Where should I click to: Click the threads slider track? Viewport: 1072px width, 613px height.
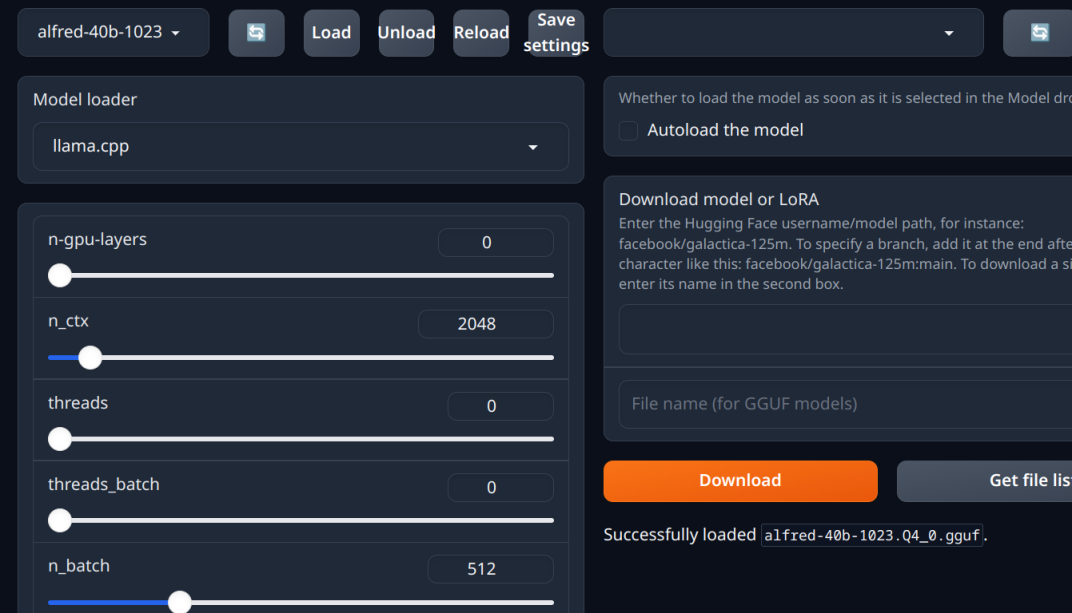[300, 439]
